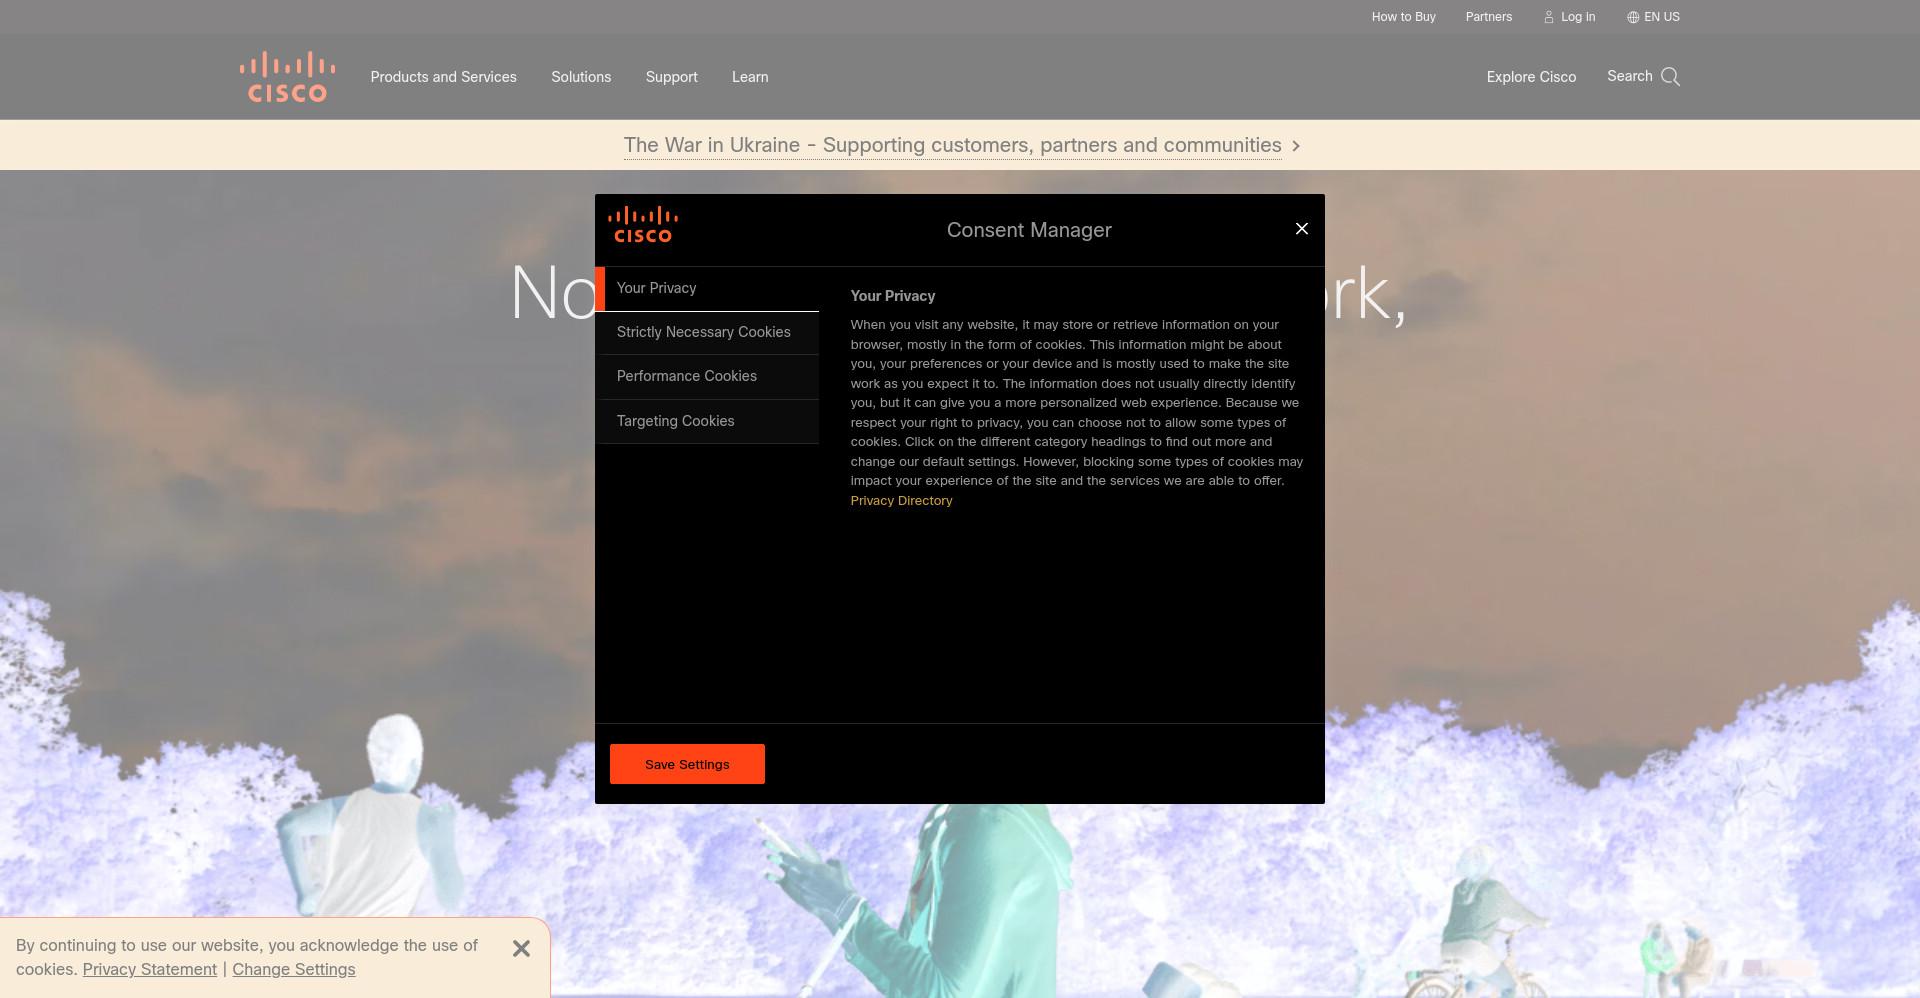Click the Consent Manager title

(x=1029, y=230)
